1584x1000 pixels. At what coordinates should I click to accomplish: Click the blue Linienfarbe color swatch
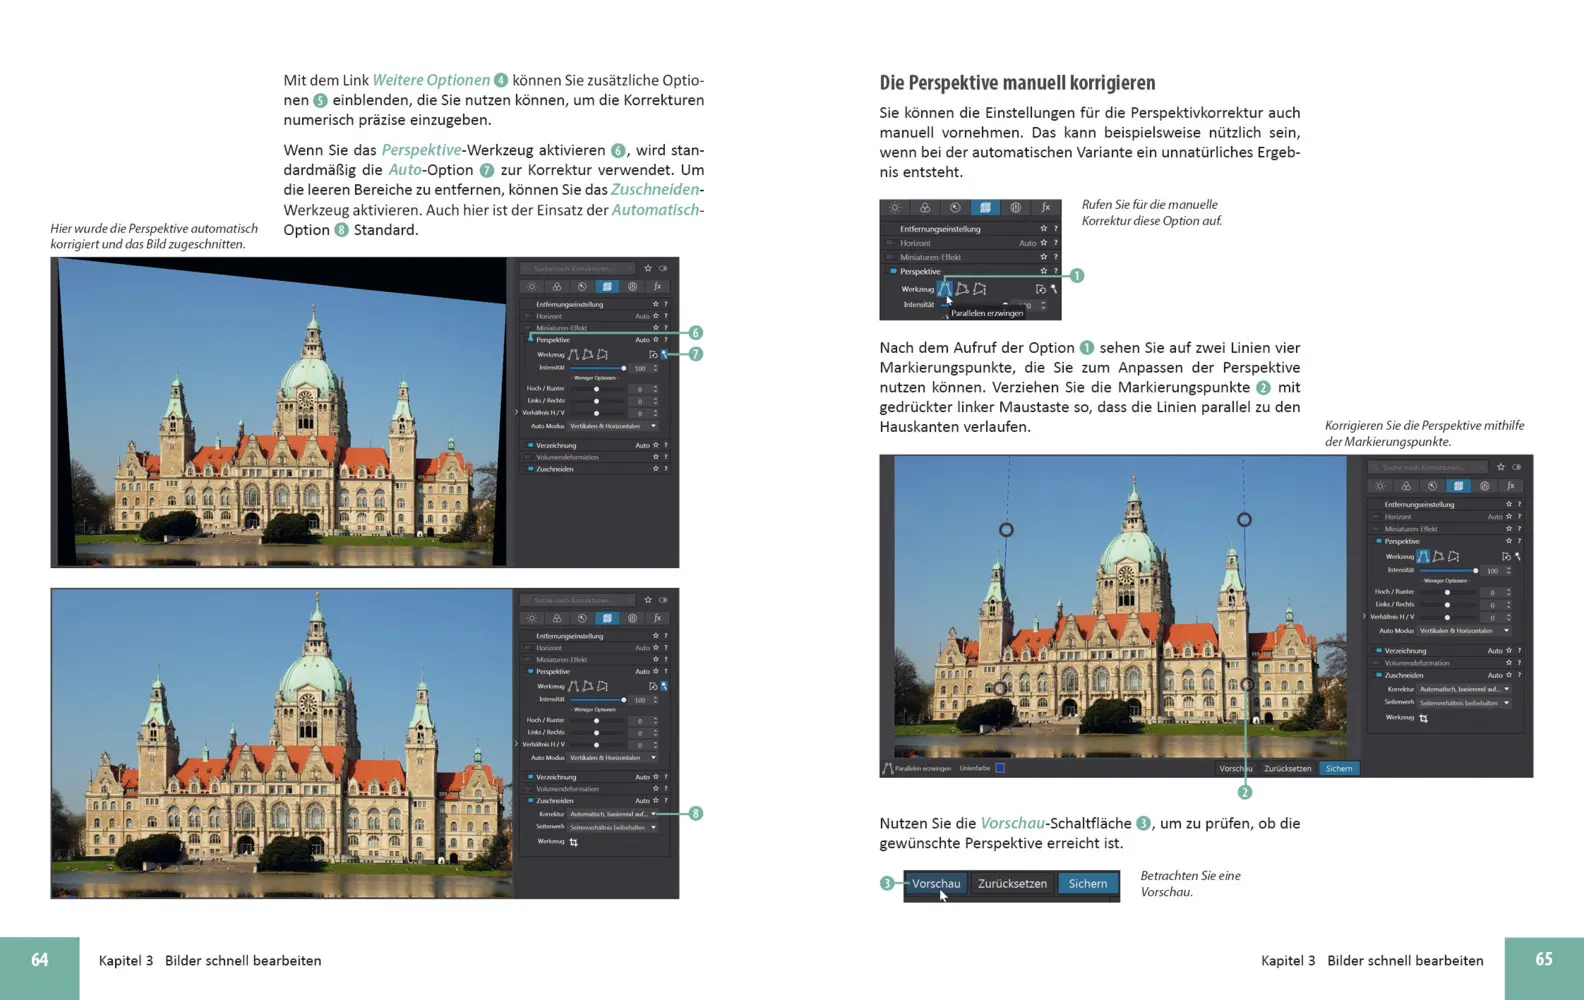(x=1000, y=768)
